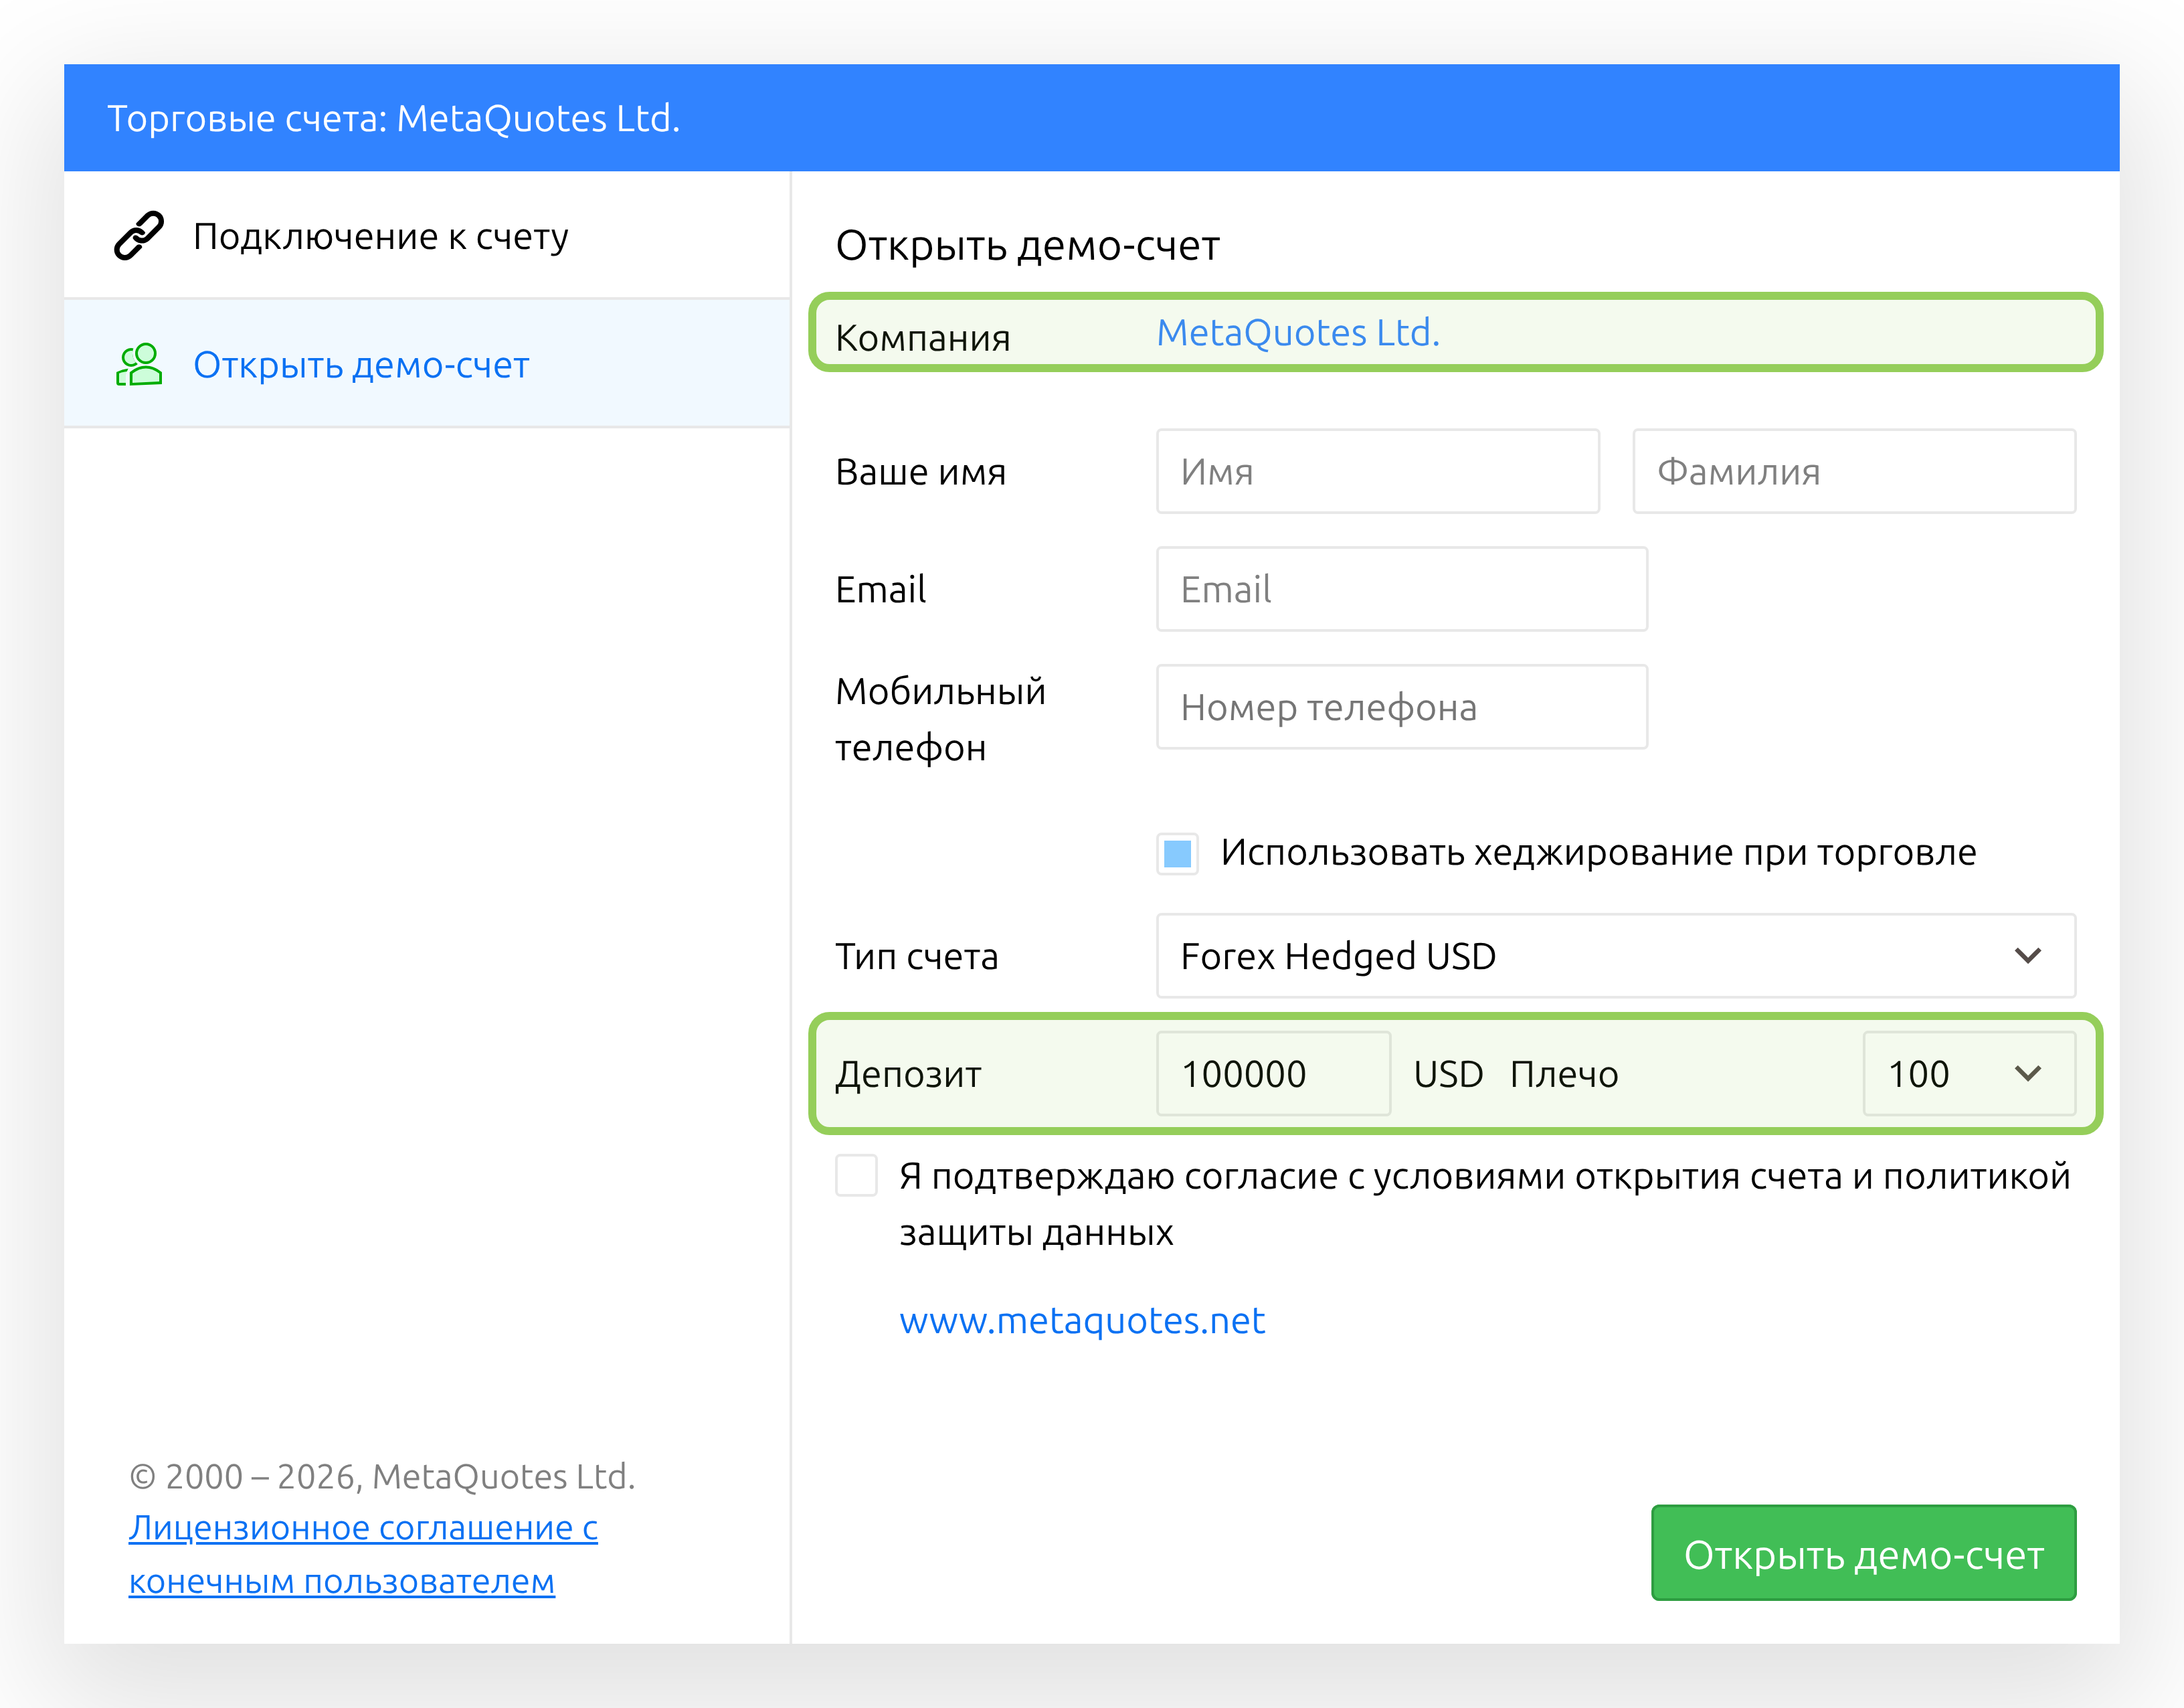Focus the Имя first name field
2184x1708 pixels.
(x=1378, y=472)
